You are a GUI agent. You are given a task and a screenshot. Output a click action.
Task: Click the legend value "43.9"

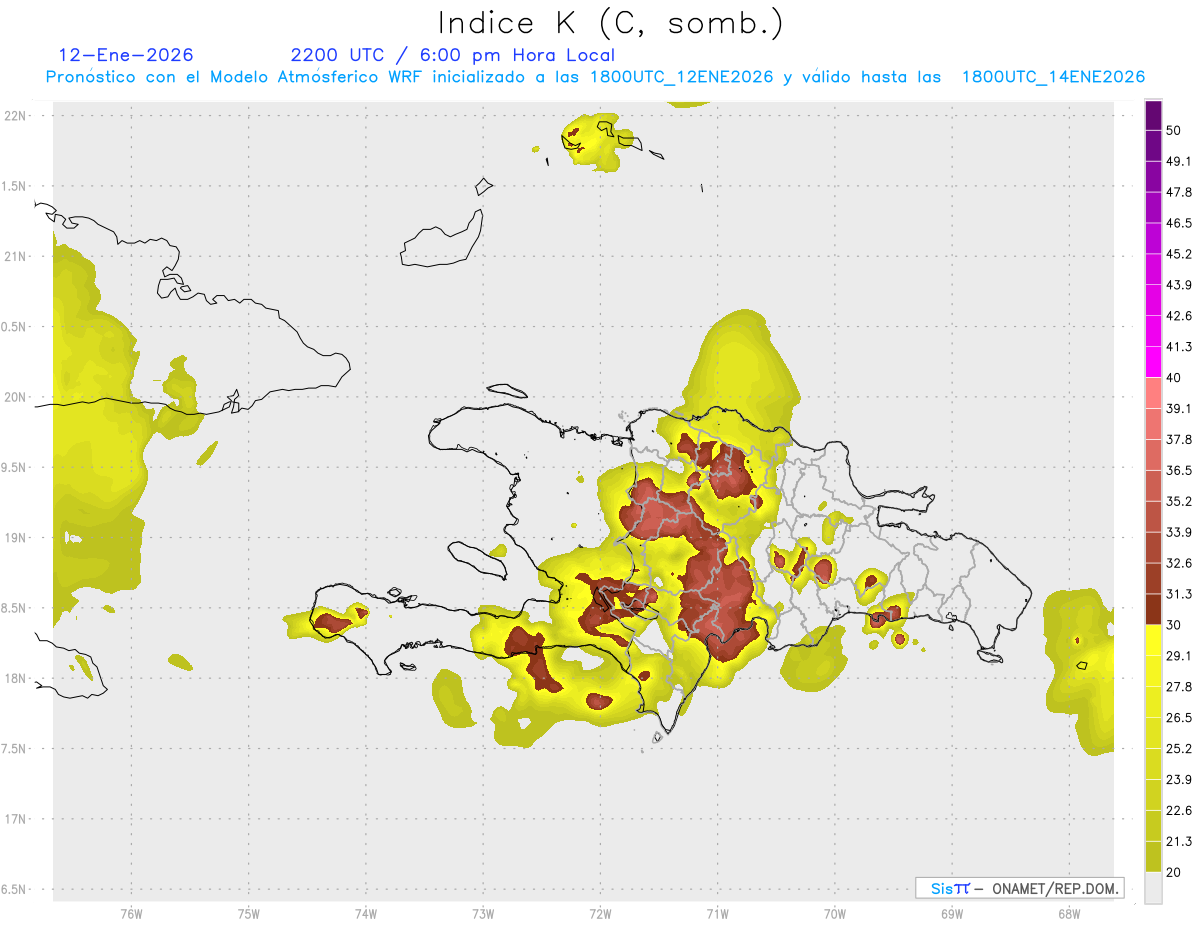(x=1179, y=285)
